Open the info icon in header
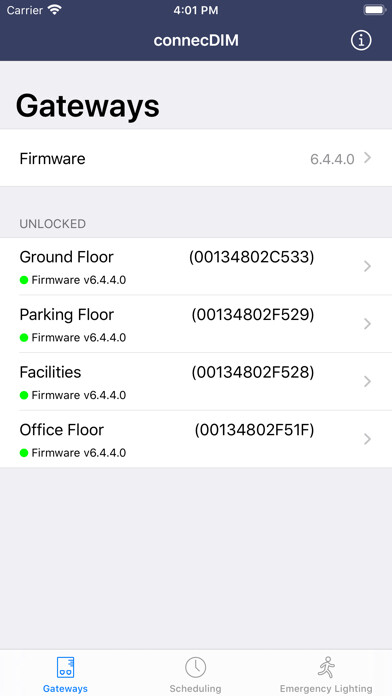The image size is (392, 696). pos(361,40)
